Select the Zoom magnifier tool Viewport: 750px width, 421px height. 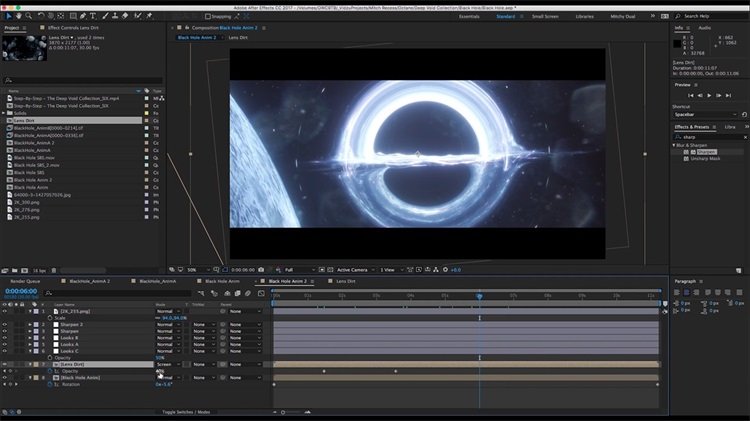(29, 16)
